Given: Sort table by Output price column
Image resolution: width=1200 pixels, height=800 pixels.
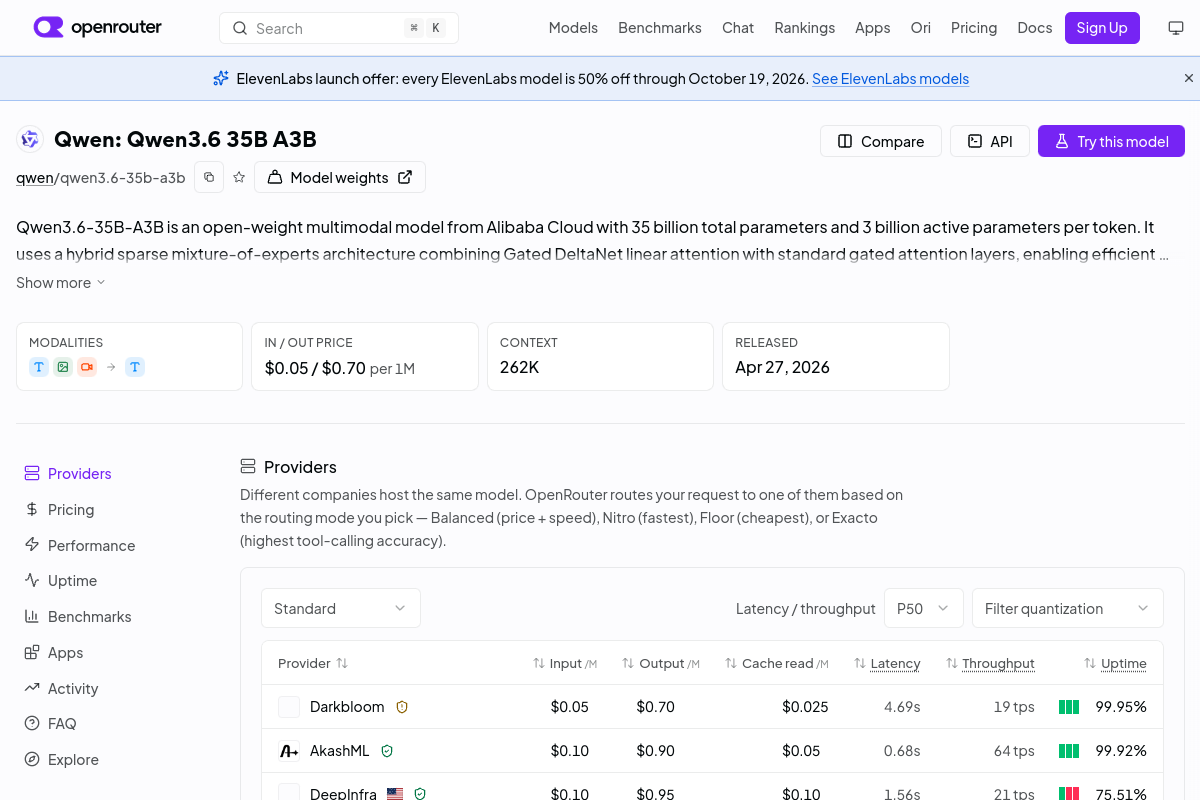Looking at the screenshot, I should 660,663.
